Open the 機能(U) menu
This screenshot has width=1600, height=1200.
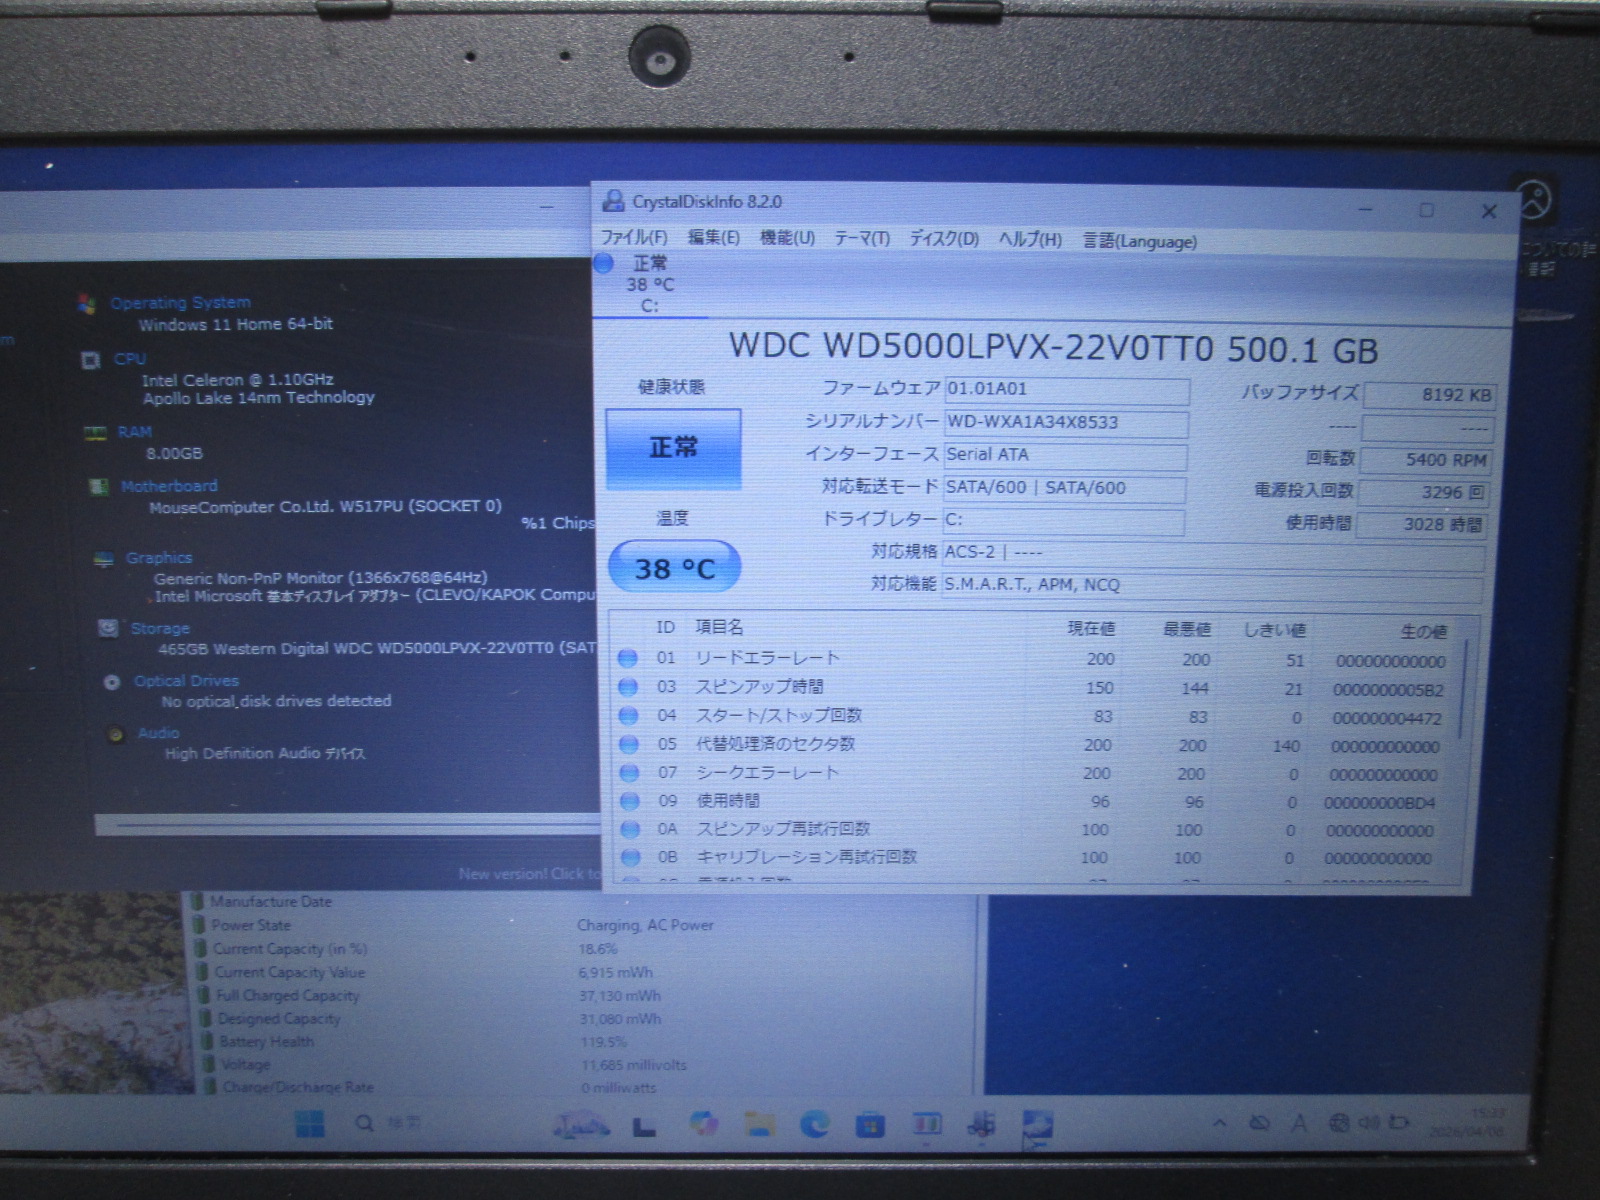point(787,238)
